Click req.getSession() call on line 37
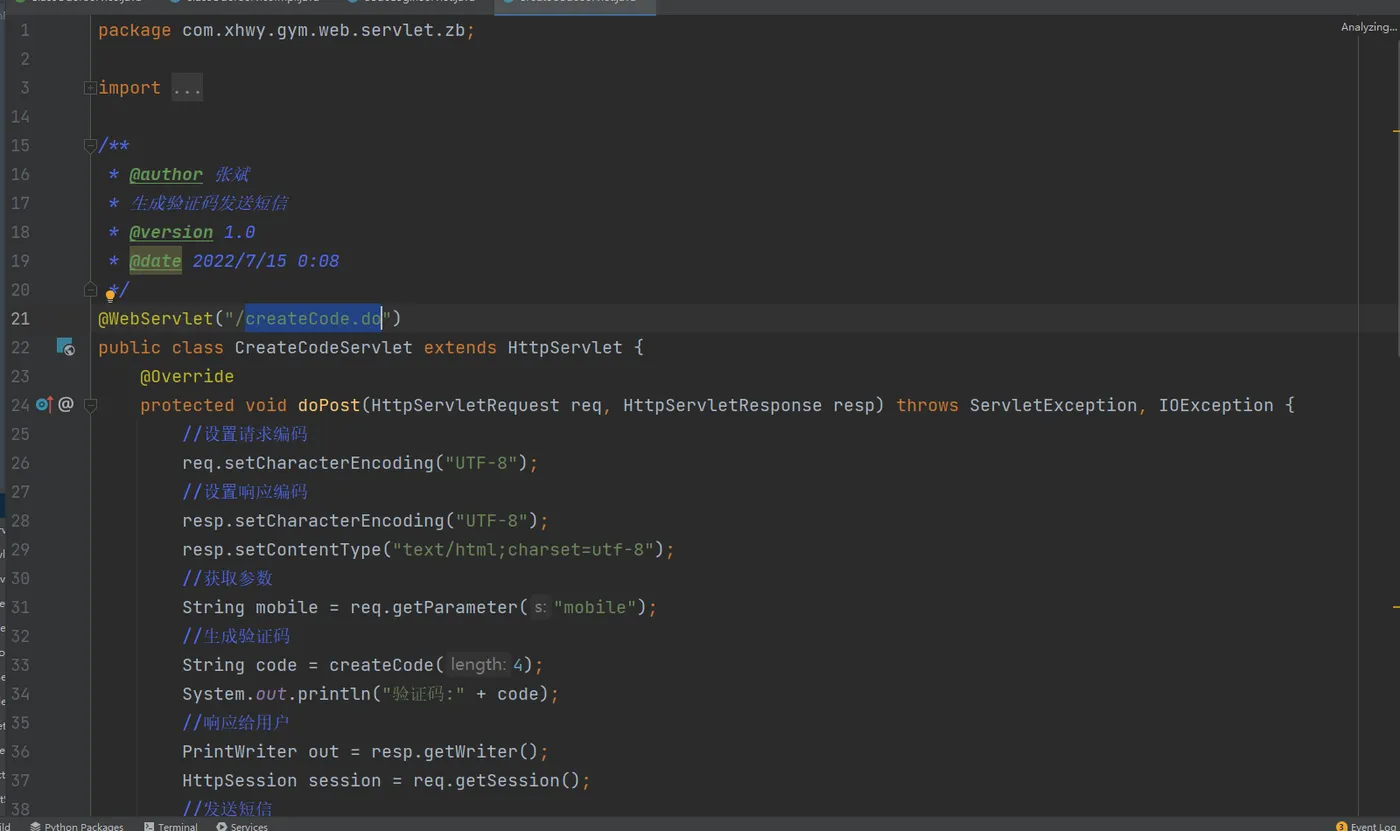 coord(497,781)
